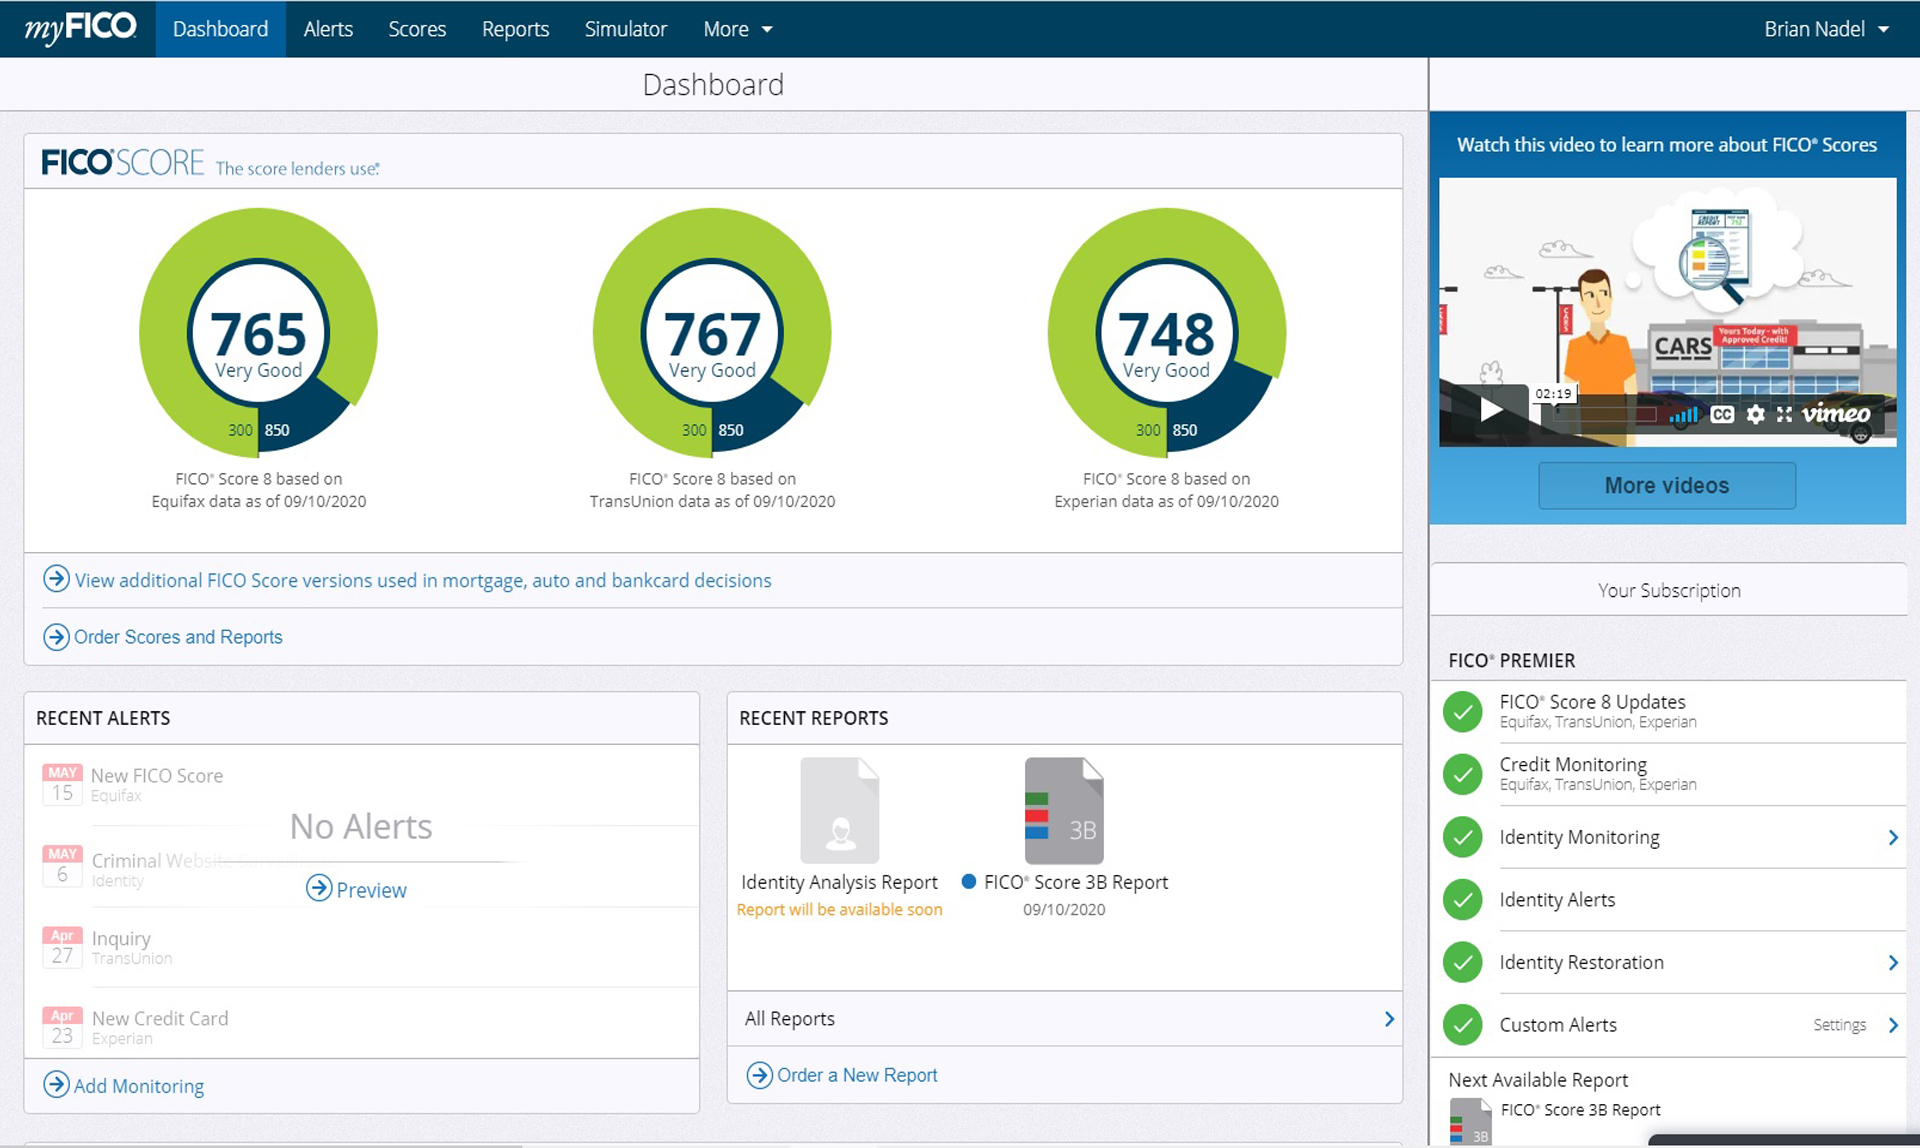The image size is (1920, 1148).
Task: Click Identity Restoration checkmark icon
Action: (1462, 962)
